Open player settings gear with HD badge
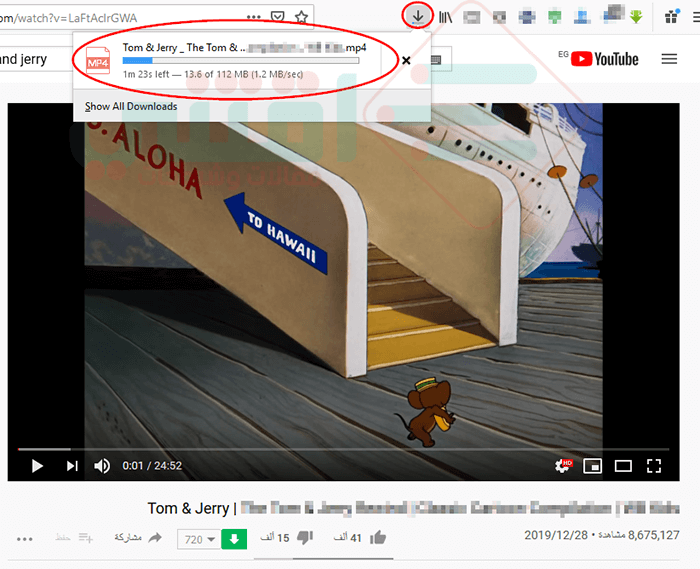Viewport: 700px width, 569px height. click(x=563, y=466)
